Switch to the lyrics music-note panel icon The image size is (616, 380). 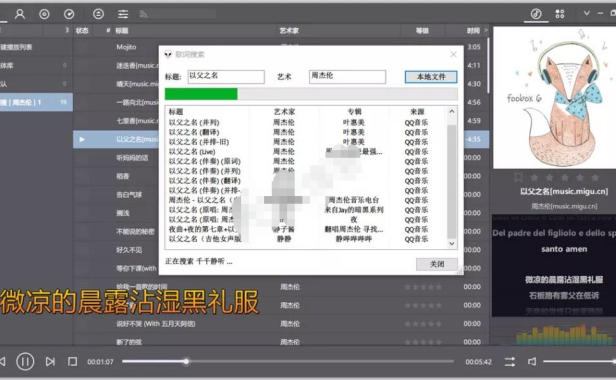[x=536, y=14]
